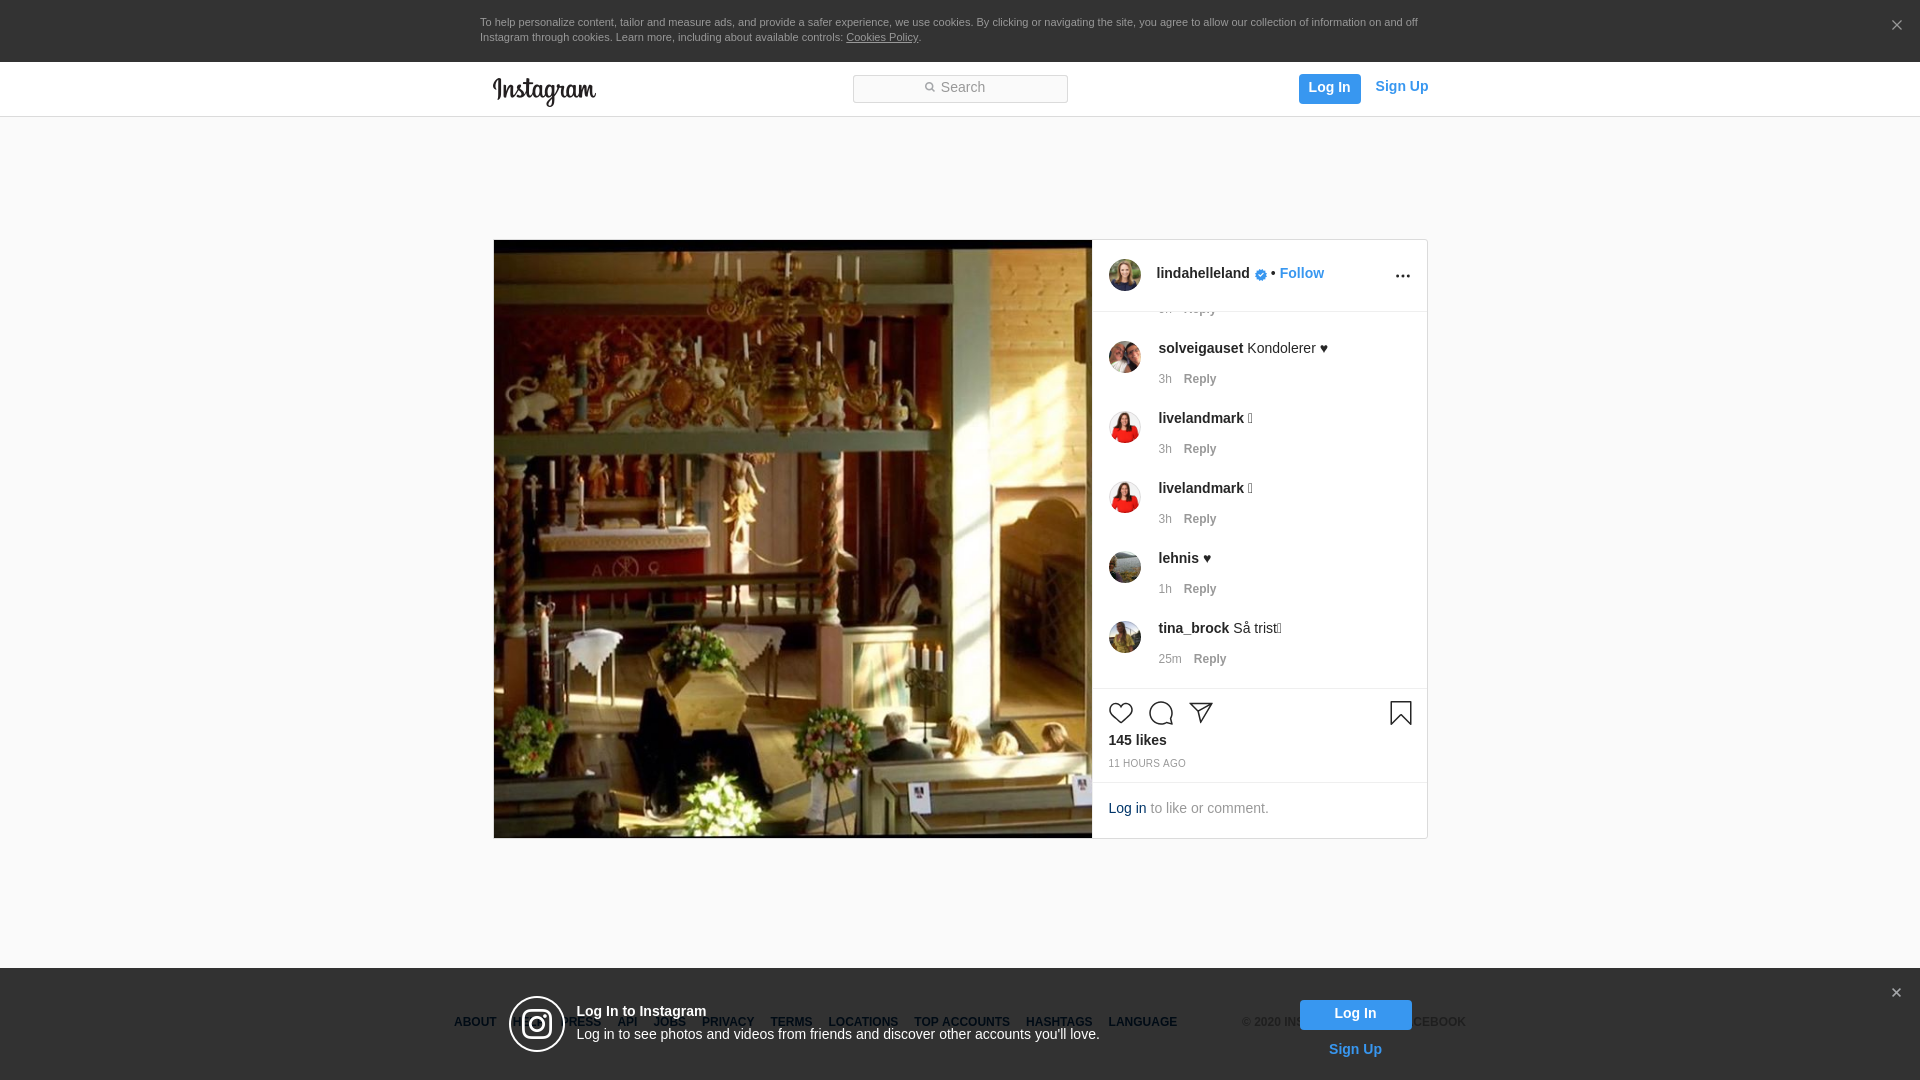Viewport: 1920px width, 1080px height.
Task: Click the header Log In button
Action: pos(1329,88)
